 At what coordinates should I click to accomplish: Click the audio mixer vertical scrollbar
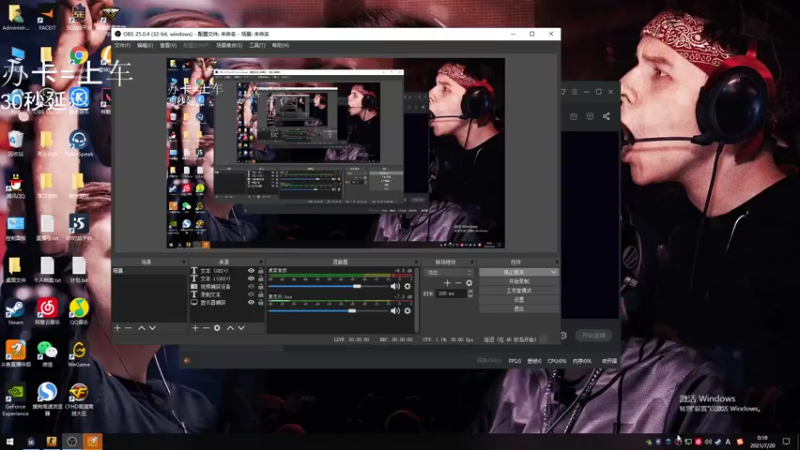pos(417,299)
